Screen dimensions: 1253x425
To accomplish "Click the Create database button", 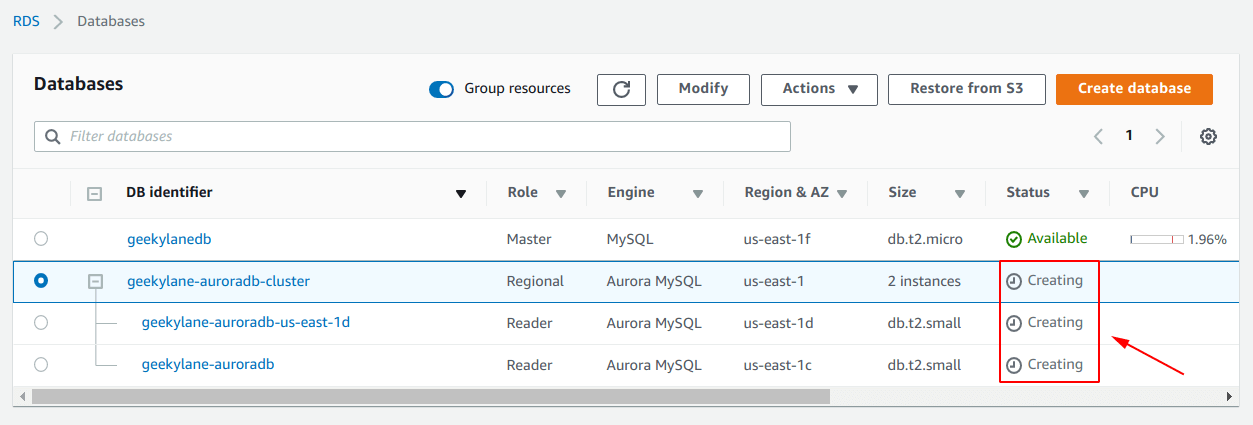I will point(1134,89).
